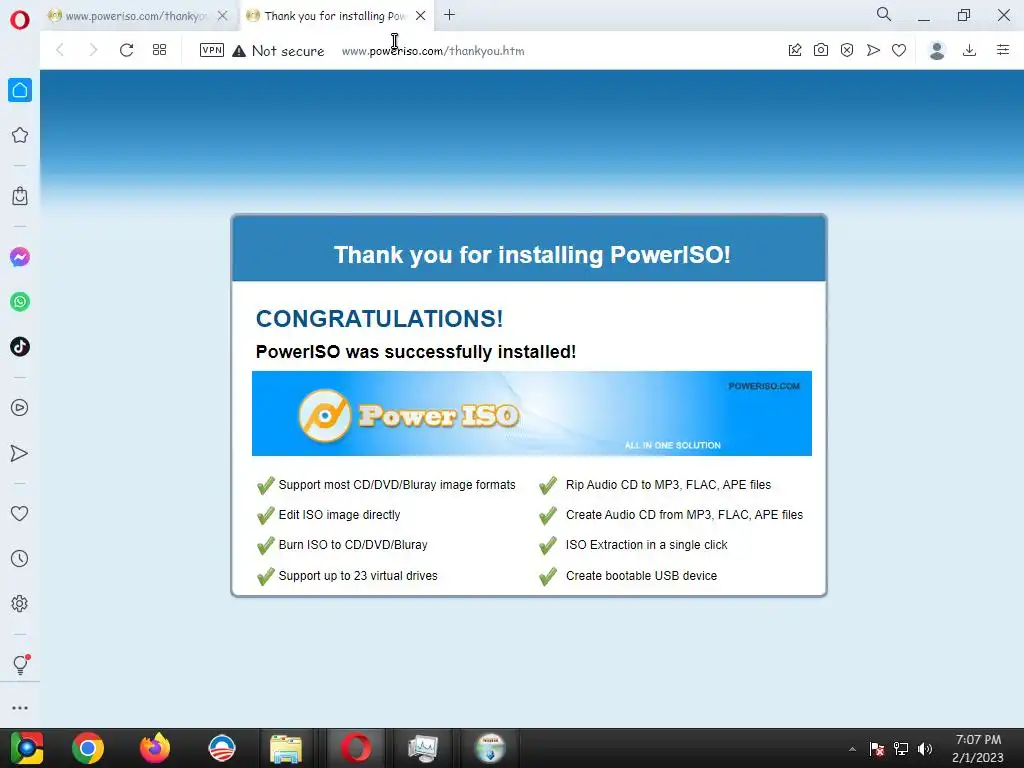Open the downloads icon
This screenshot has width=1024, height=768.
click(x=970, y=50)
